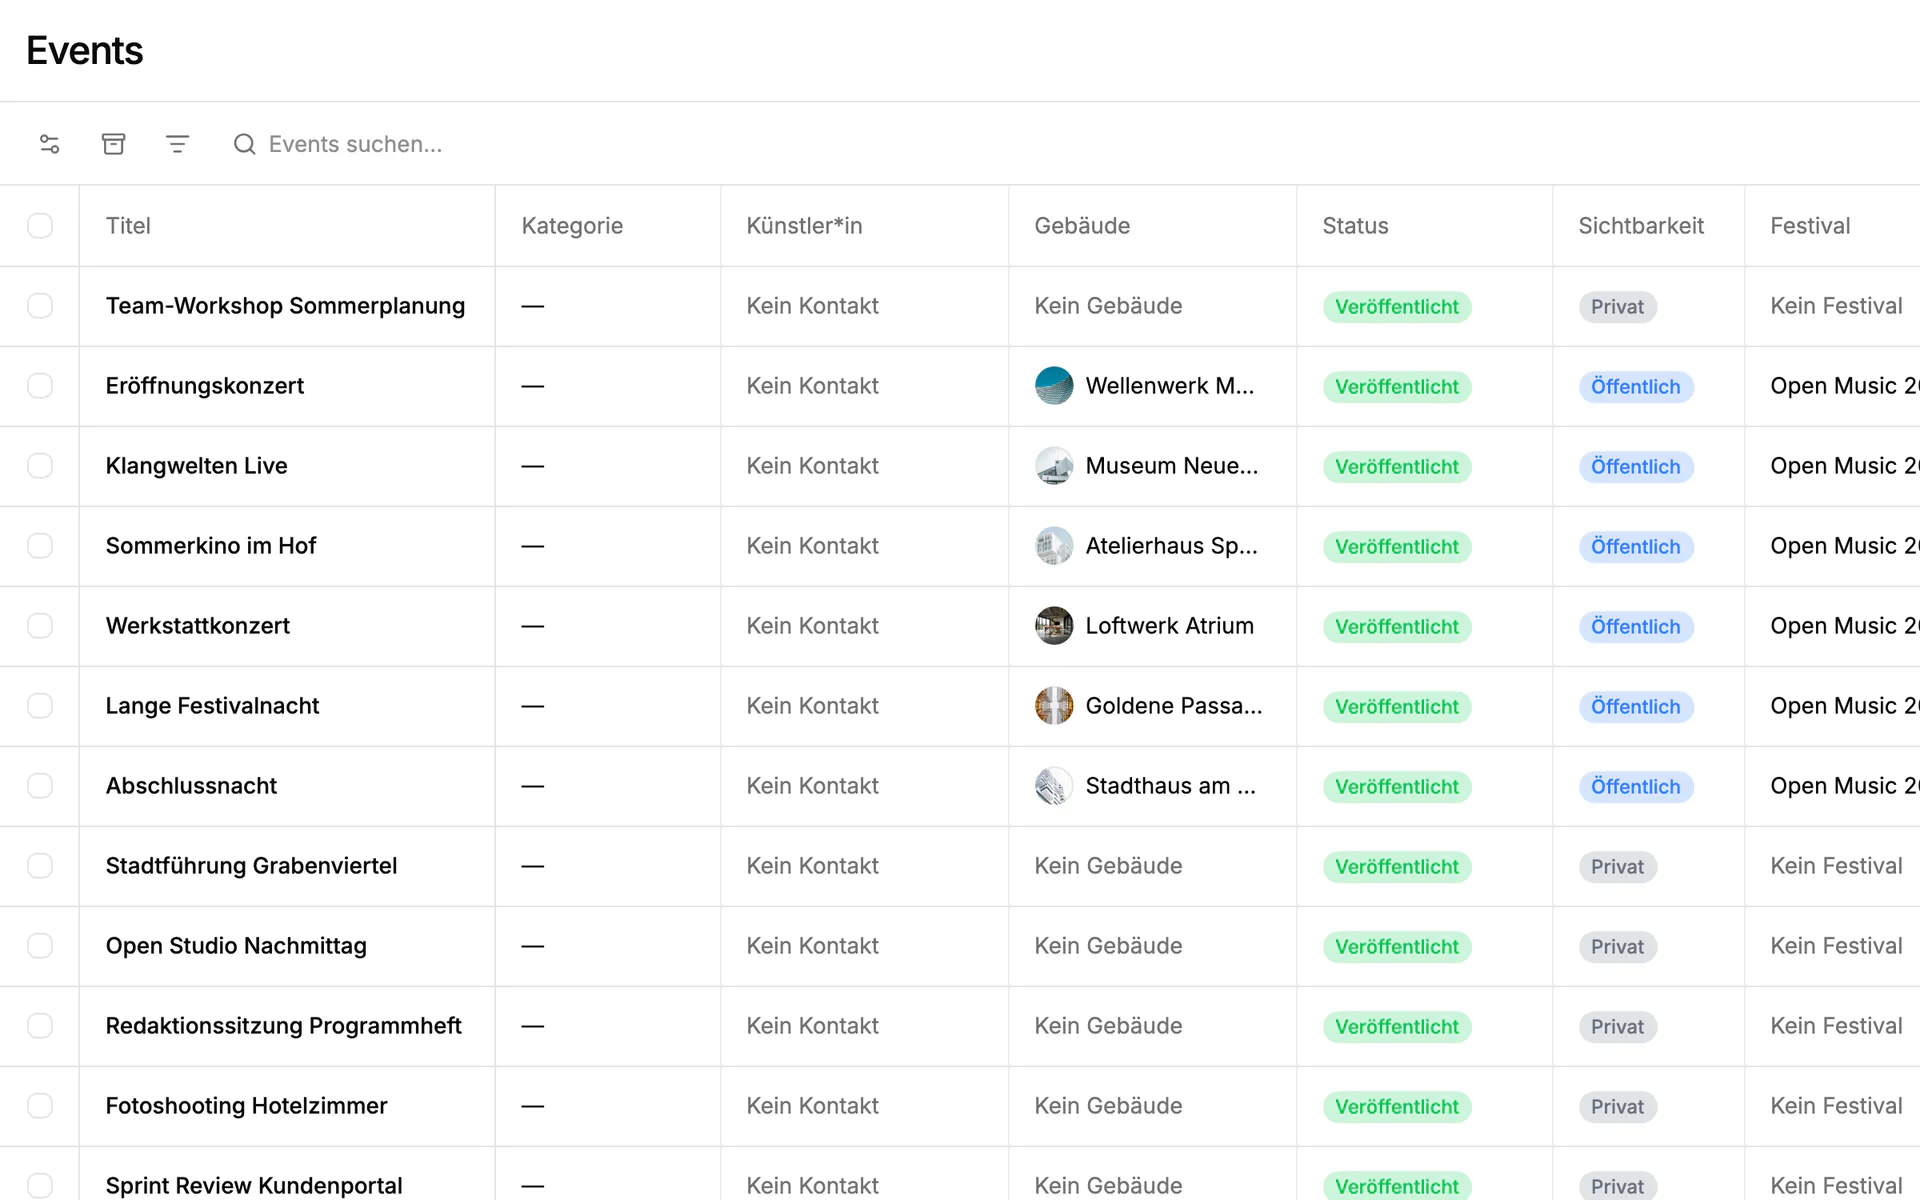This screenshot has width=1920, height=1200.
Task: Tick the Werkstattkonzert row checkbox
Action: (40, 626)
